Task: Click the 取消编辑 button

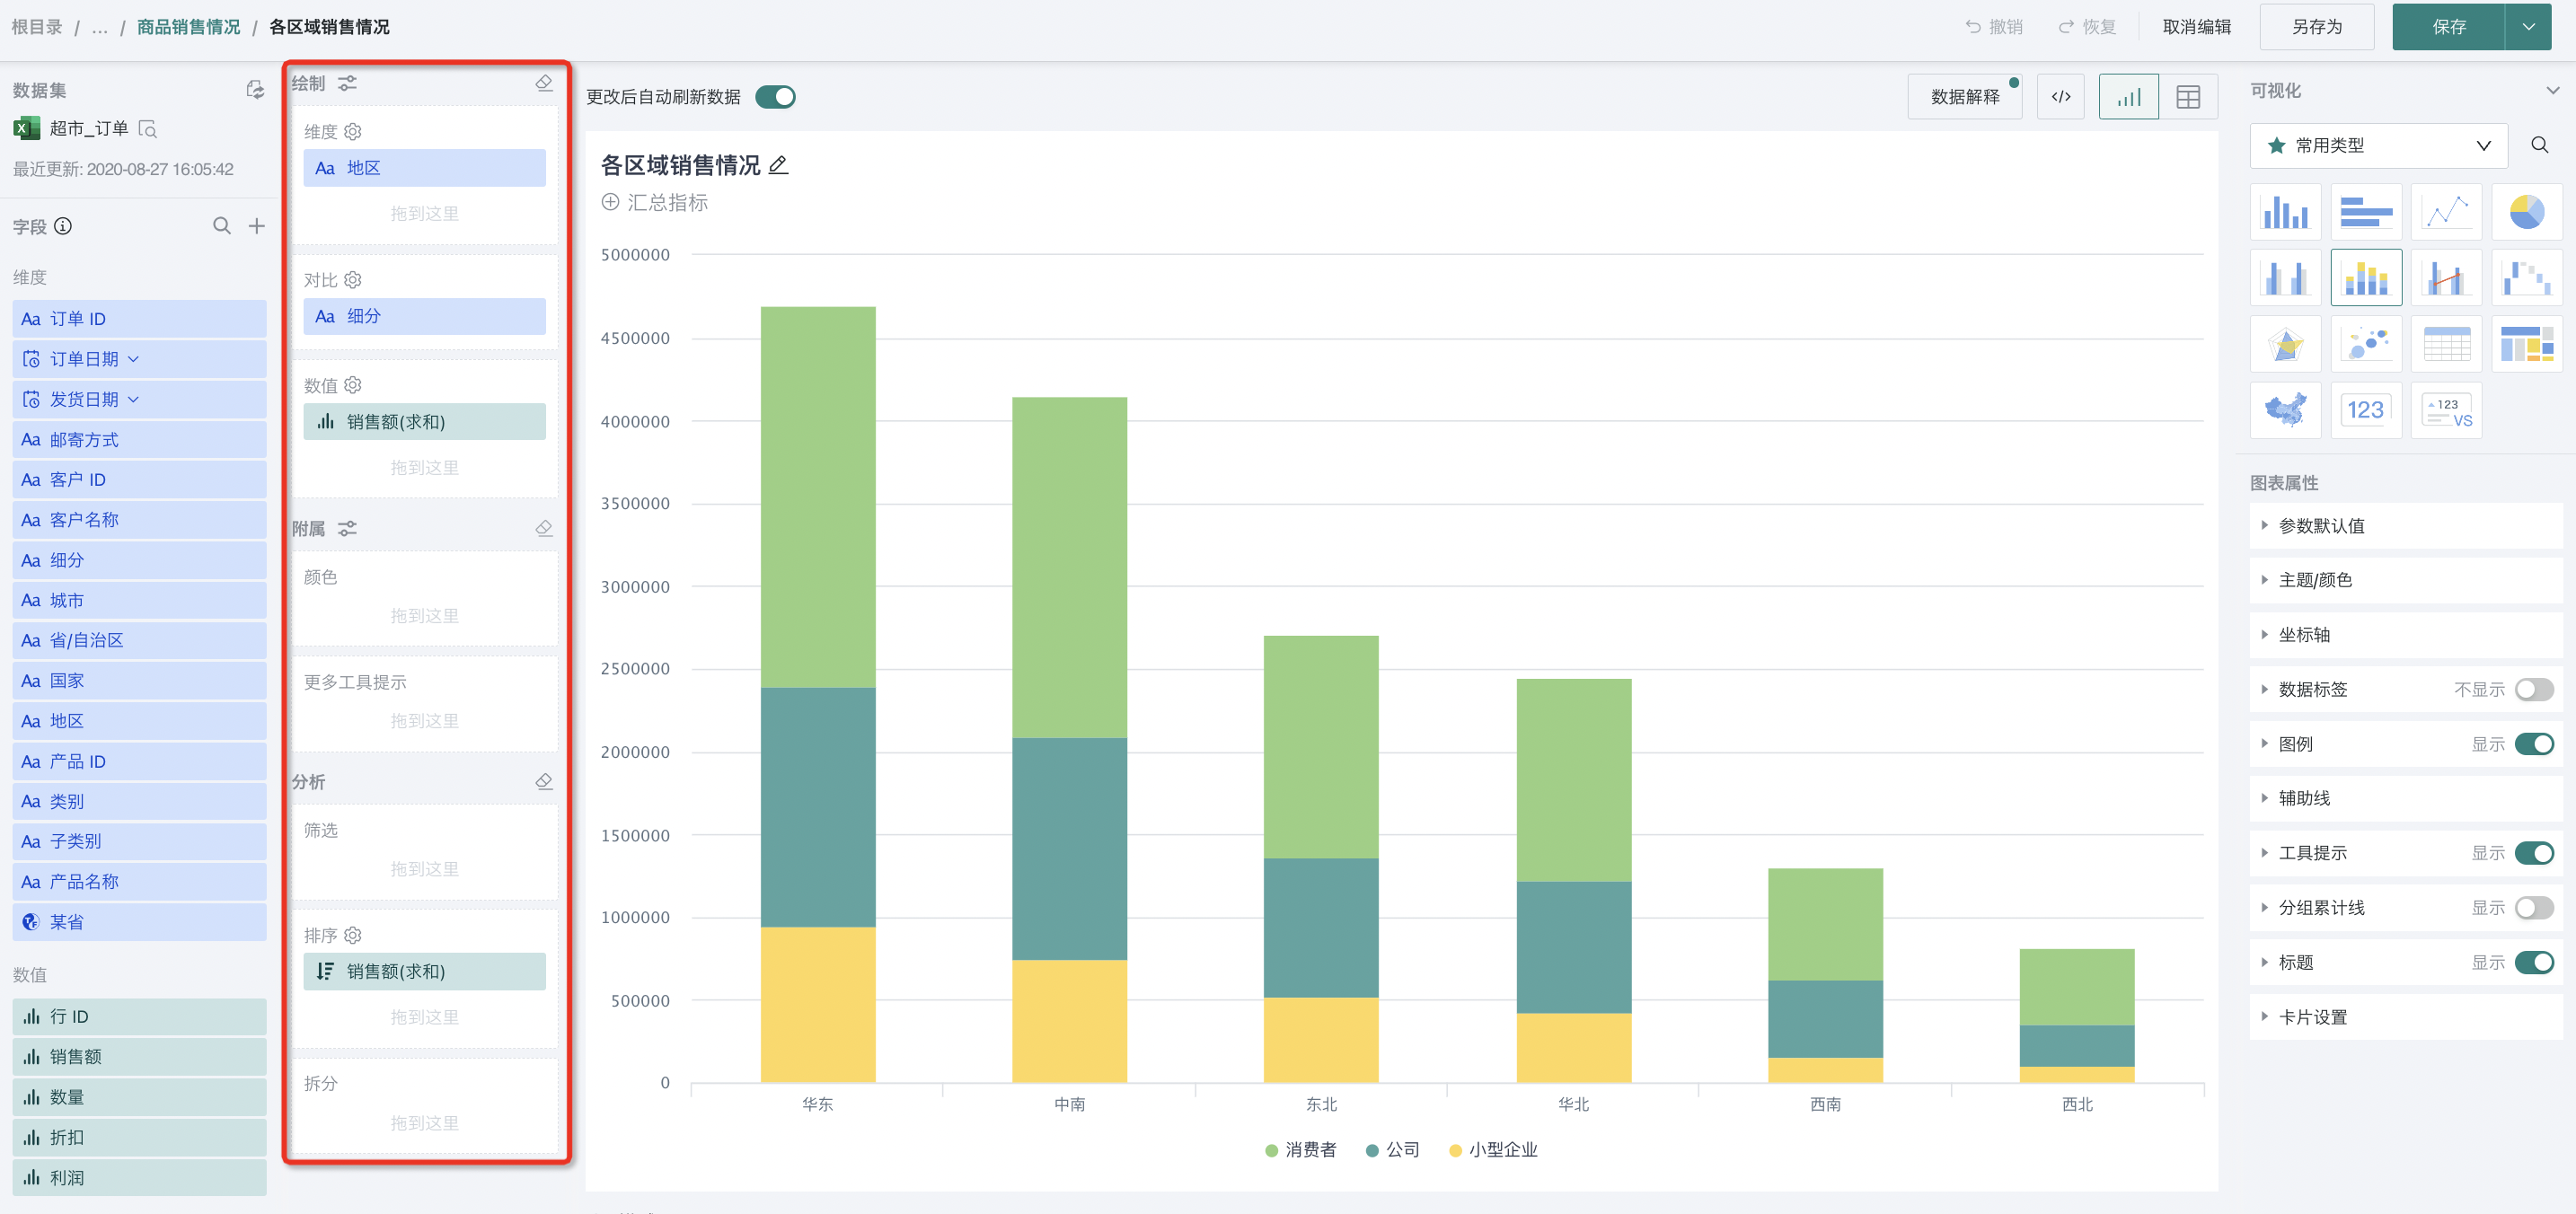Action: point(2196,27)
